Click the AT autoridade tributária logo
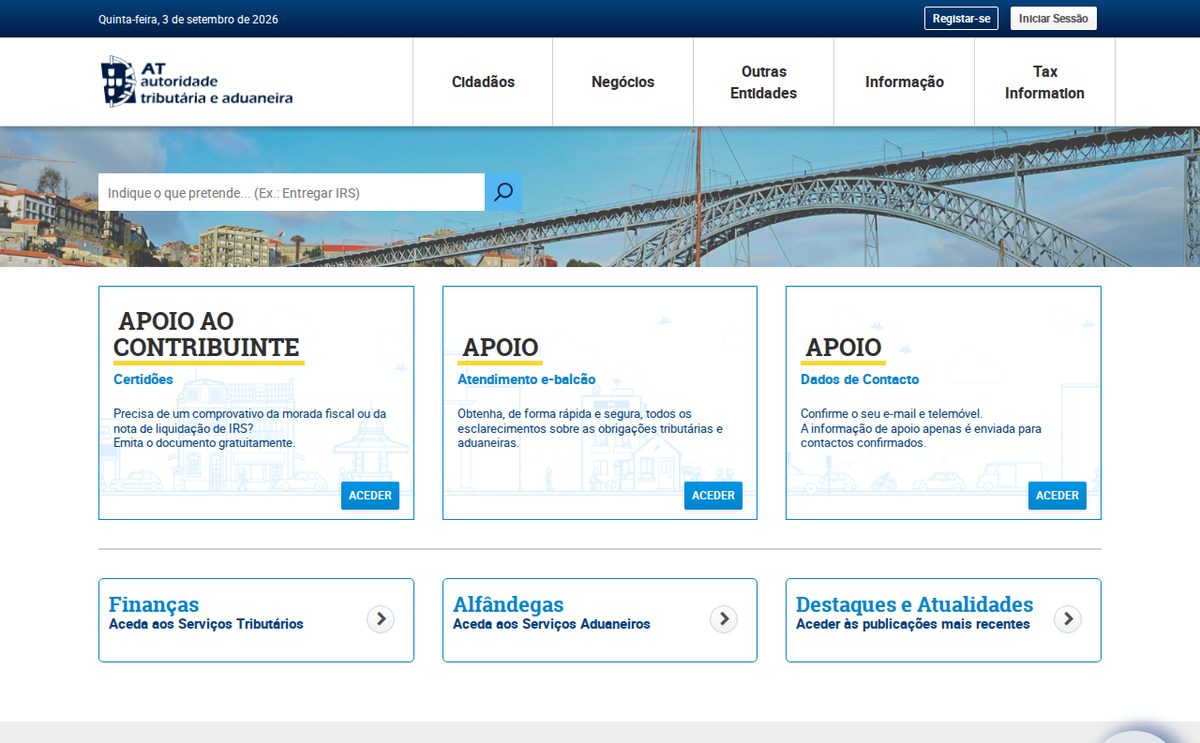Image resolution: width=1200 pixels, height=743 pixels. 196,81
